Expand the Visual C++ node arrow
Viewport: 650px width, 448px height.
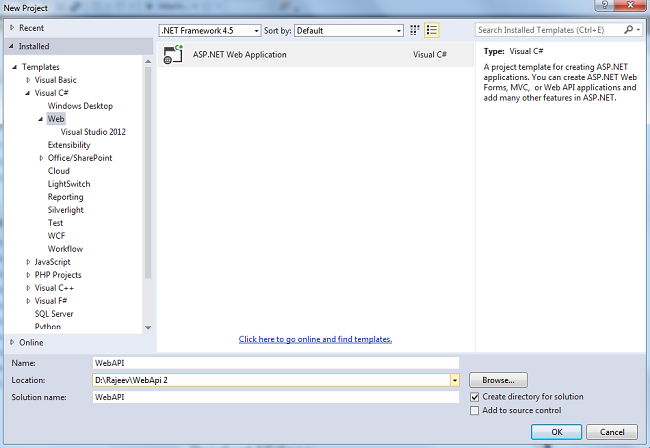pos(28,288)
